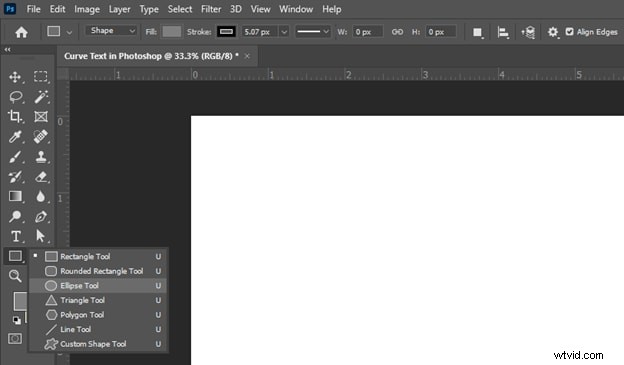Image resolution: width=624 pixels, height=365 pixels.
Task: Toggle the Quick Mask mode icon
Action: point(15,339)
